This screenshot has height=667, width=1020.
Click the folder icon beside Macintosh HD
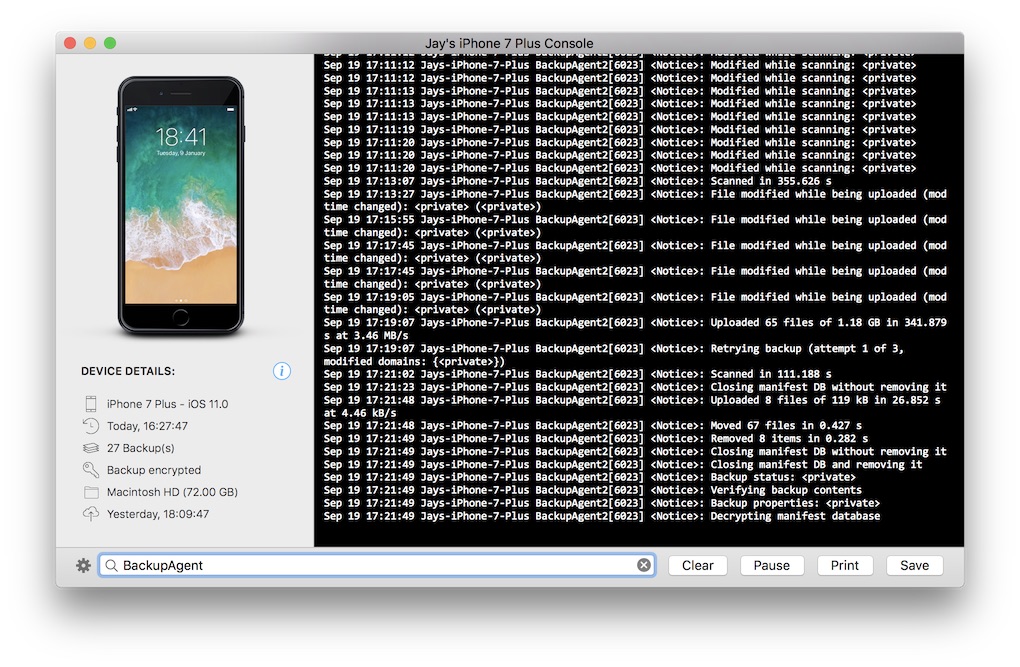(x=91, y=492)
